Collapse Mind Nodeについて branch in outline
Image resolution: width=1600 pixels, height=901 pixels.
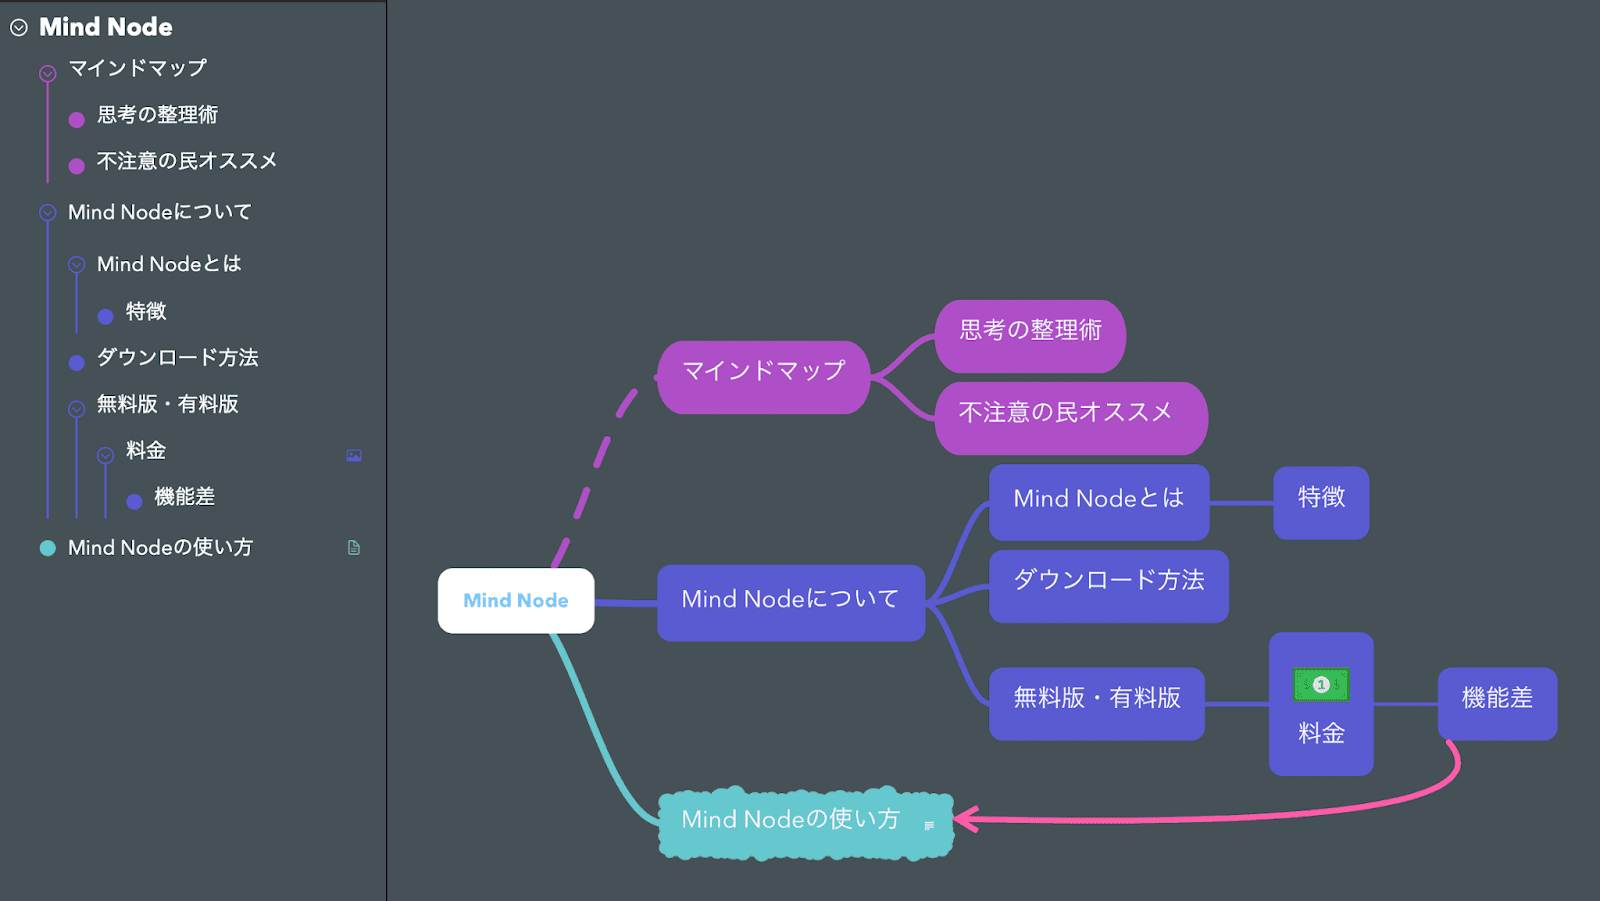click(x=47, y=212)
